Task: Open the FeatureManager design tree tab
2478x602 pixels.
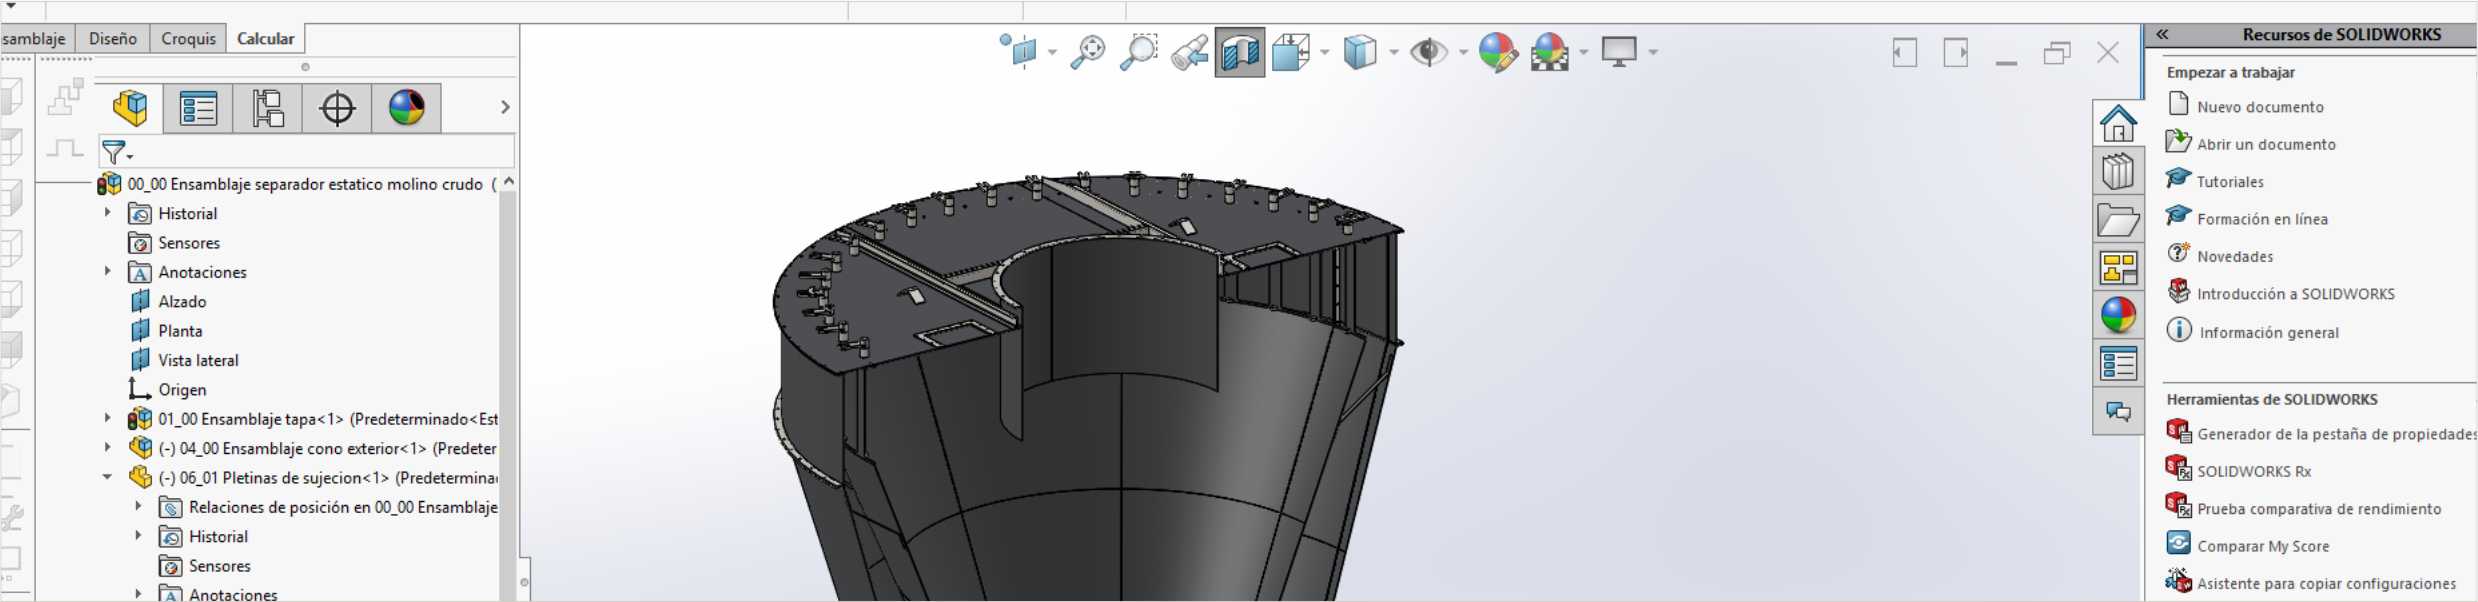Action: tap(130, 108)
